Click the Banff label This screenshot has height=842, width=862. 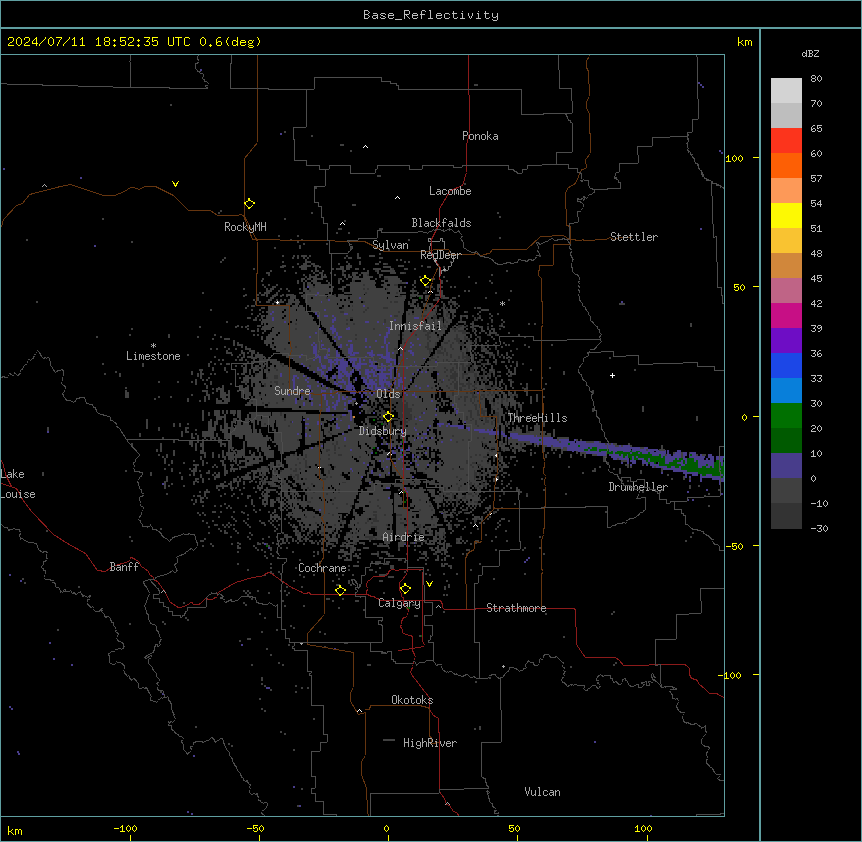click(124, 567)
